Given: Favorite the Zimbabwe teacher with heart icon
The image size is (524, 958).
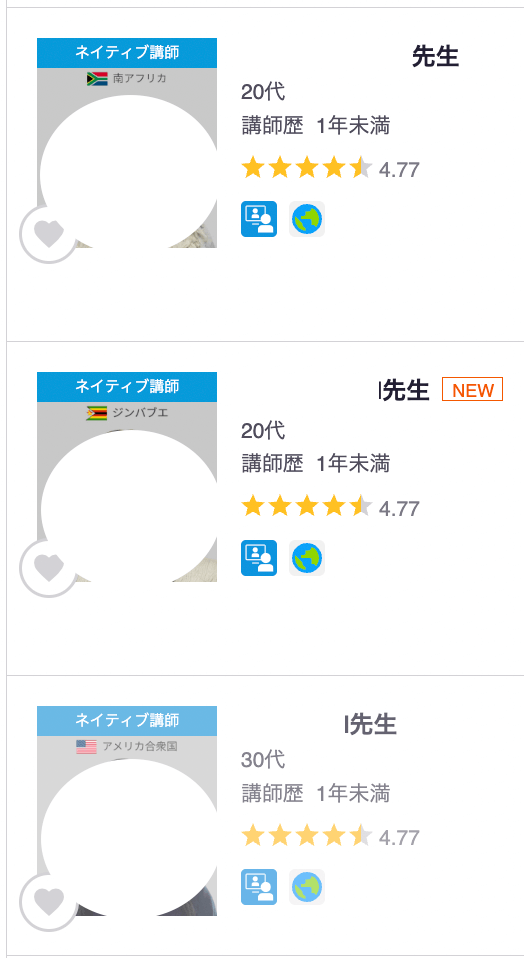Looking at the screenshot, I should coord(49,568).
